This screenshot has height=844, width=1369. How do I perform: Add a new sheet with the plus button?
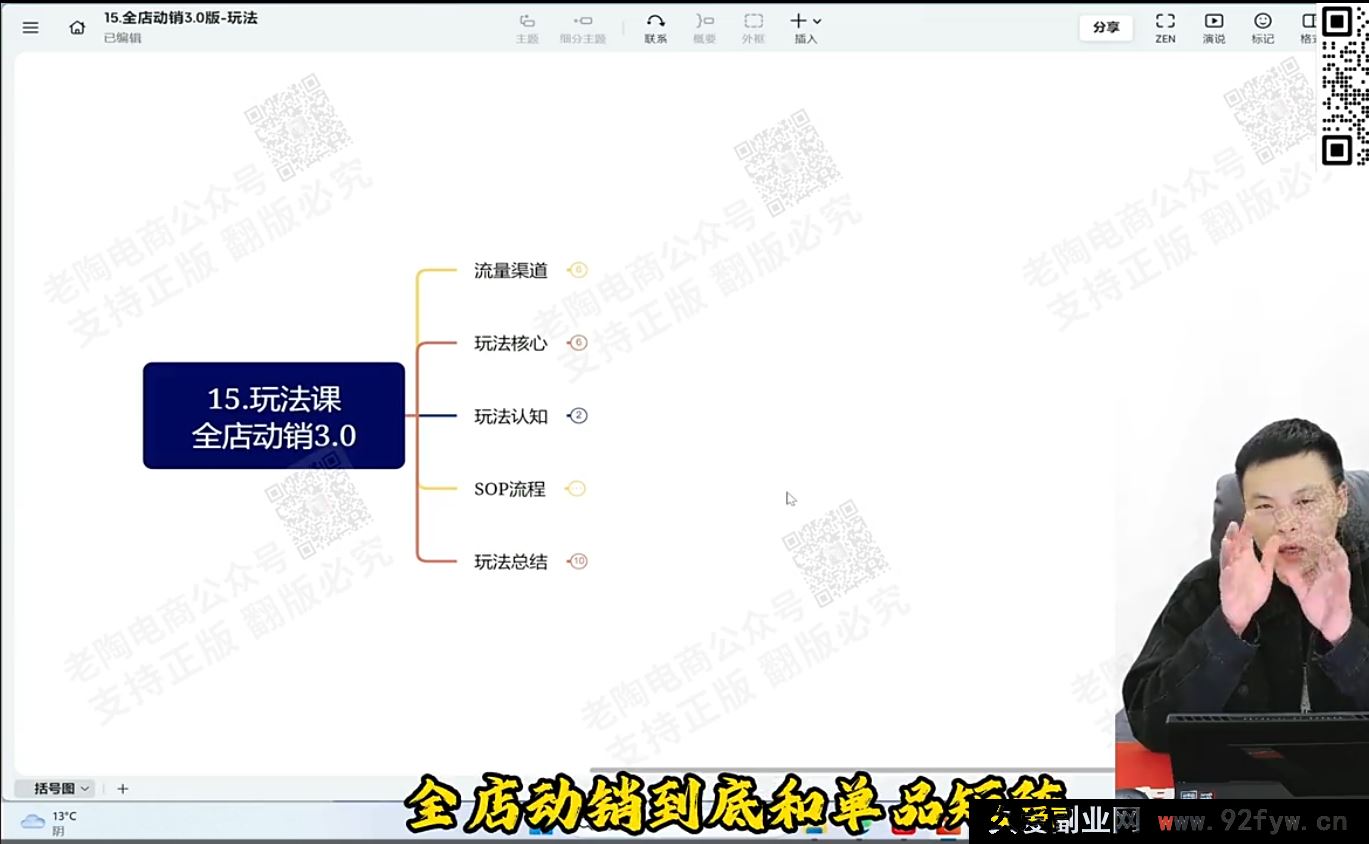click(122, 789)
